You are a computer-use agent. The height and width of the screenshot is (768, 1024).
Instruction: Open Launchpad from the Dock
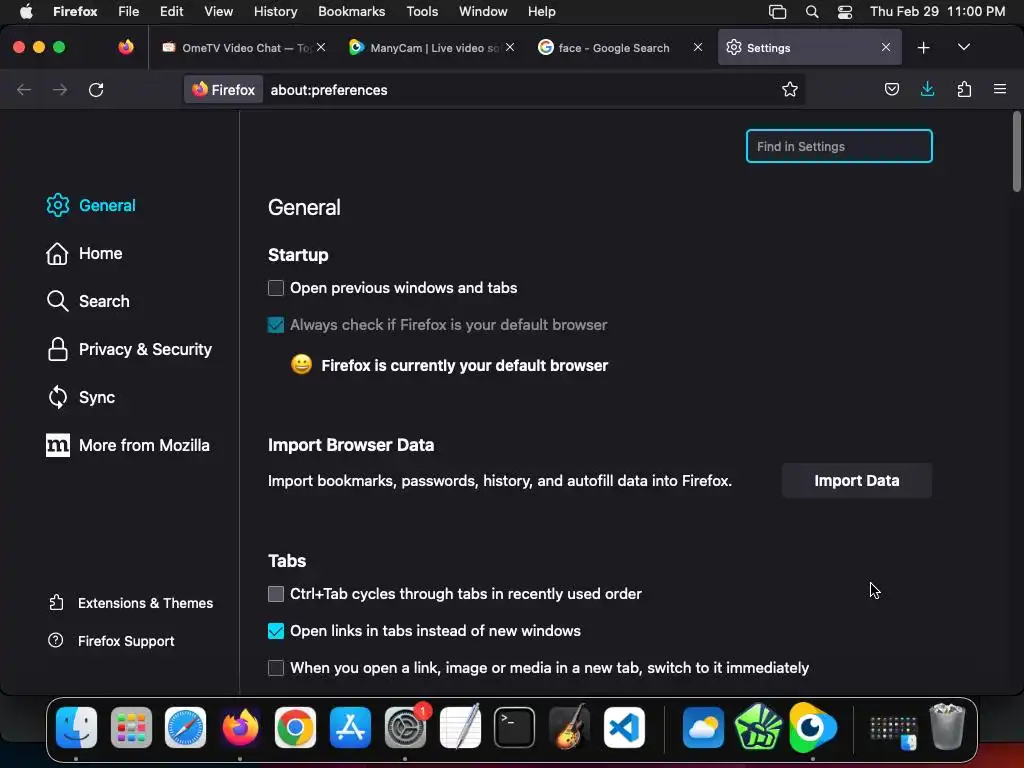131,727
